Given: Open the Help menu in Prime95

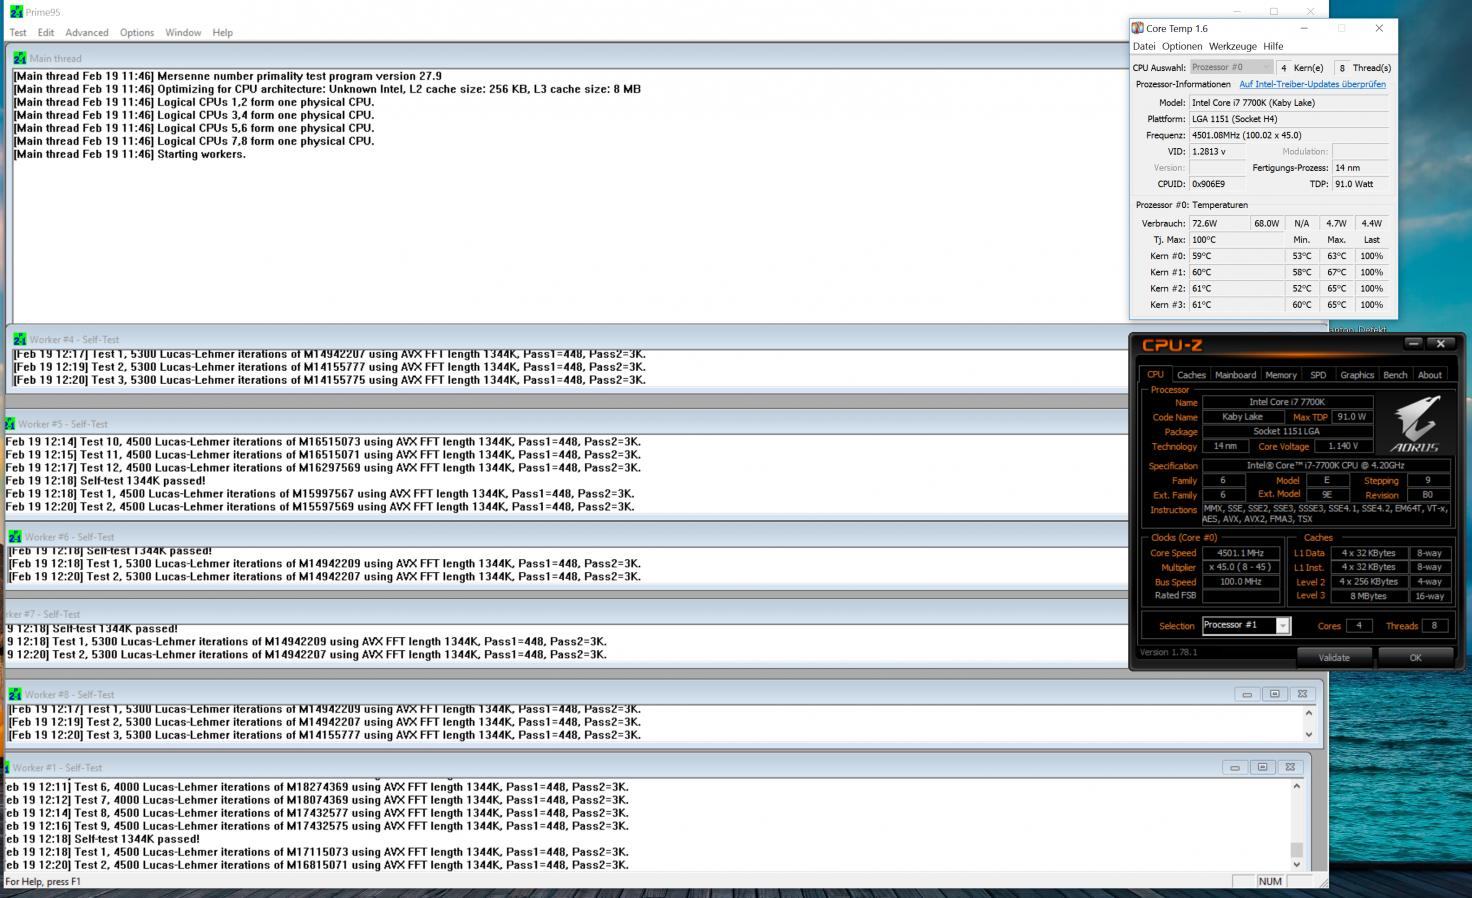Looking at the screenshot, I should pos(222,32).
